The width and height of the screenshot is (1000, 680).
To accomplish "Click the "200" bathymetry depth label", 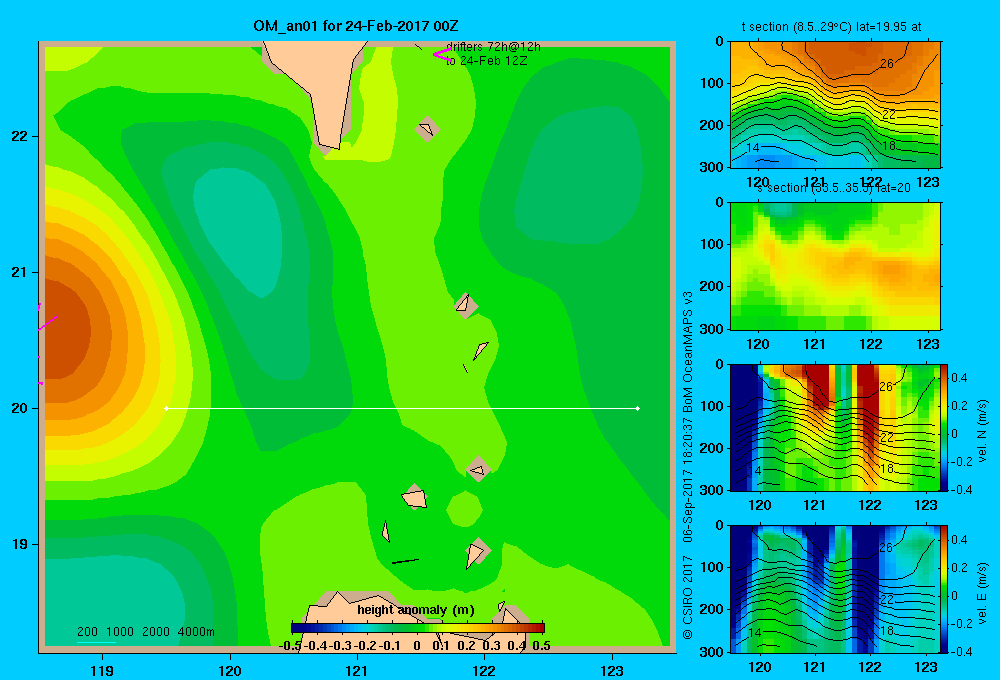I will pos(87,632).
